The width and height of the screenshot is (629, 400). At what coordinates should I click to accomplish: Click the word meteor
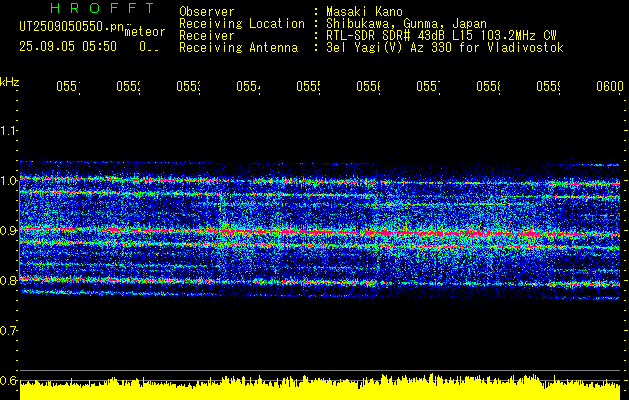[145, 32]
